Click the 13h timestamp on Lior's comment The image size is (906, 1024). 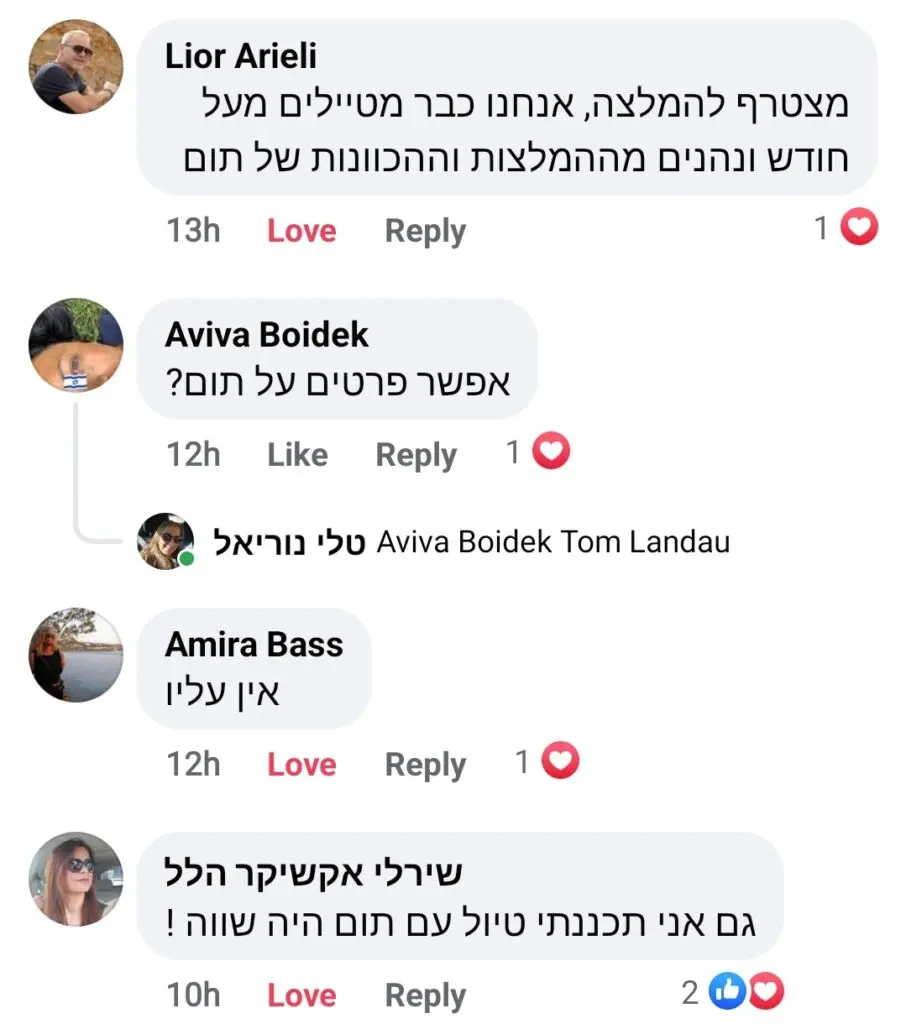point(191,230)
